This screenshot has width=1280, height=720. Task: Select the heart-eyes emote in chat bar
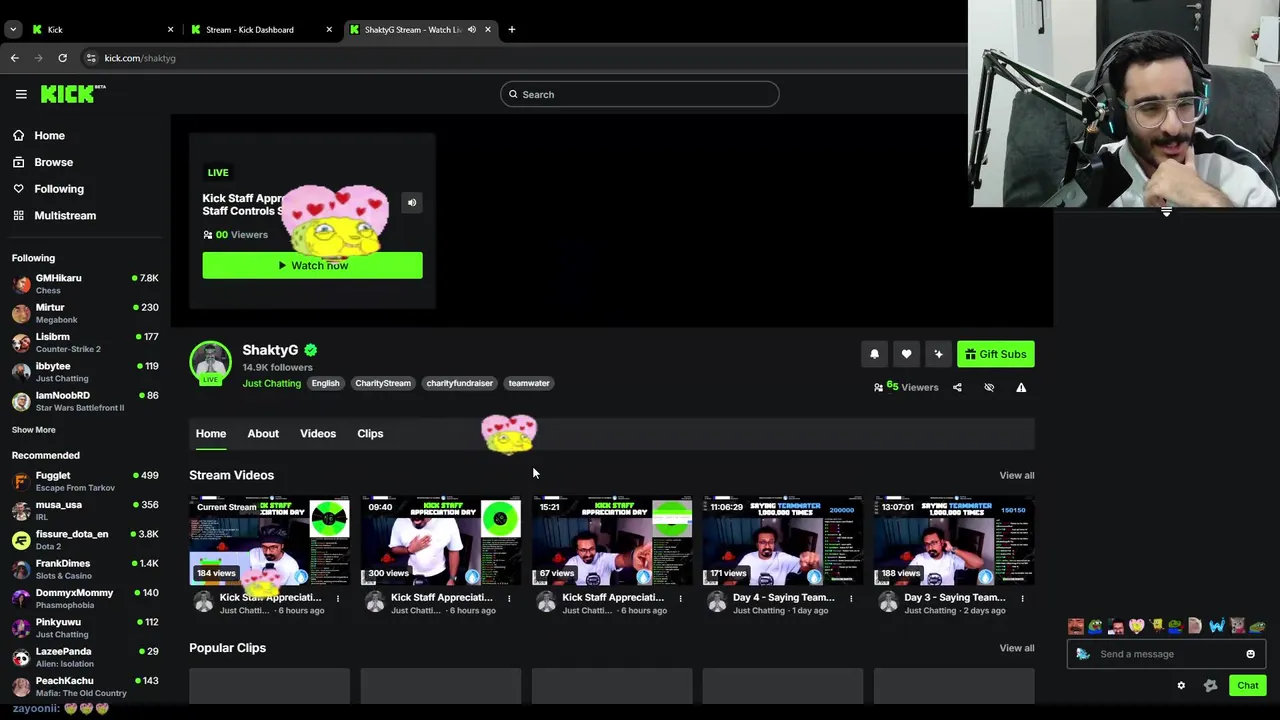(1136, 627)
